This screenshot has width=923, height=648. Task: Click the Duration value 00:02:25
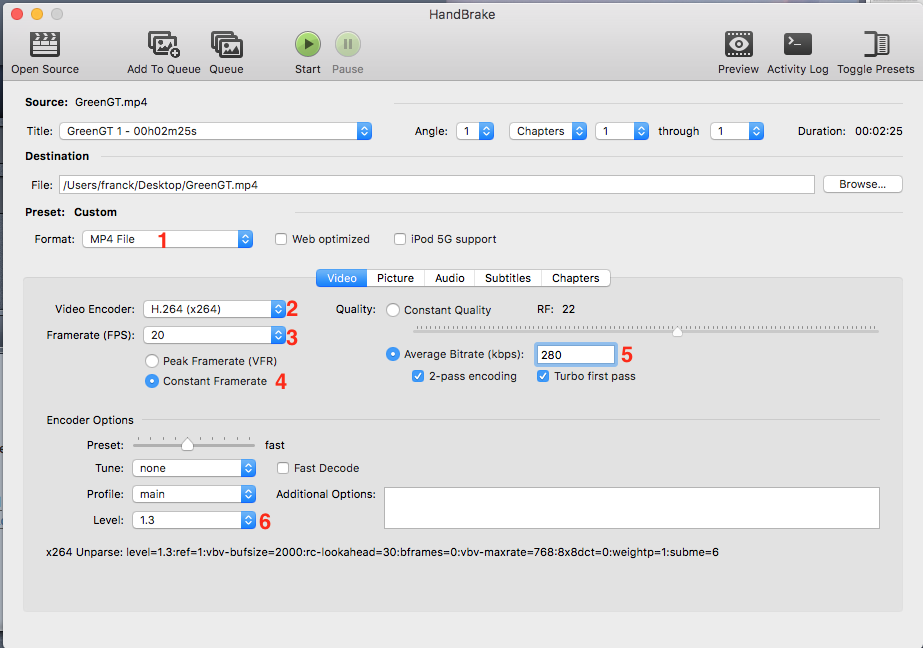point(879,131)
